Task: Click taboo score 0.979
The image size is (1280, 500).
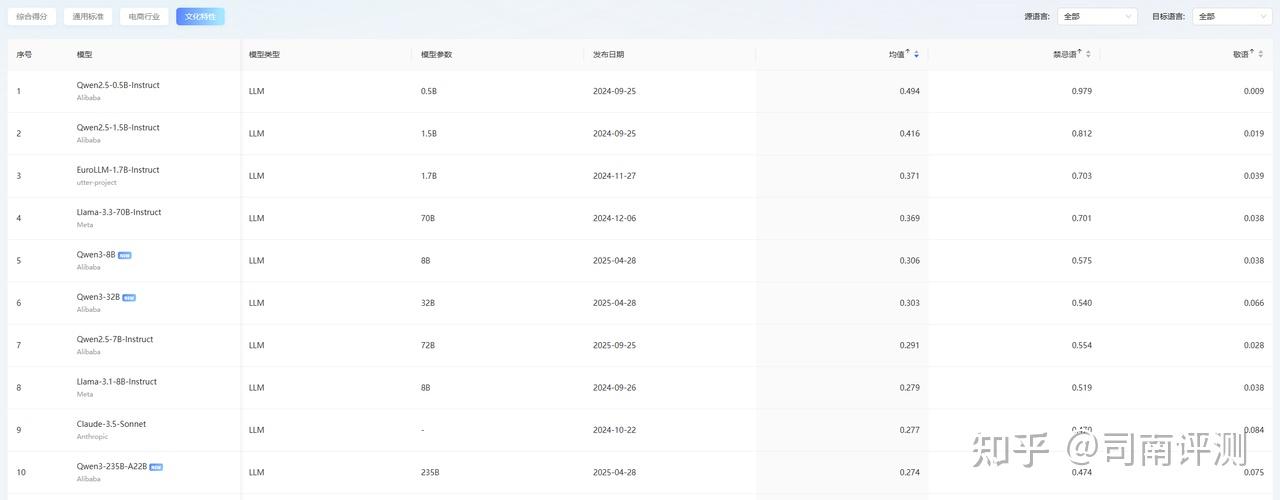Action: tap(1081, 91)
